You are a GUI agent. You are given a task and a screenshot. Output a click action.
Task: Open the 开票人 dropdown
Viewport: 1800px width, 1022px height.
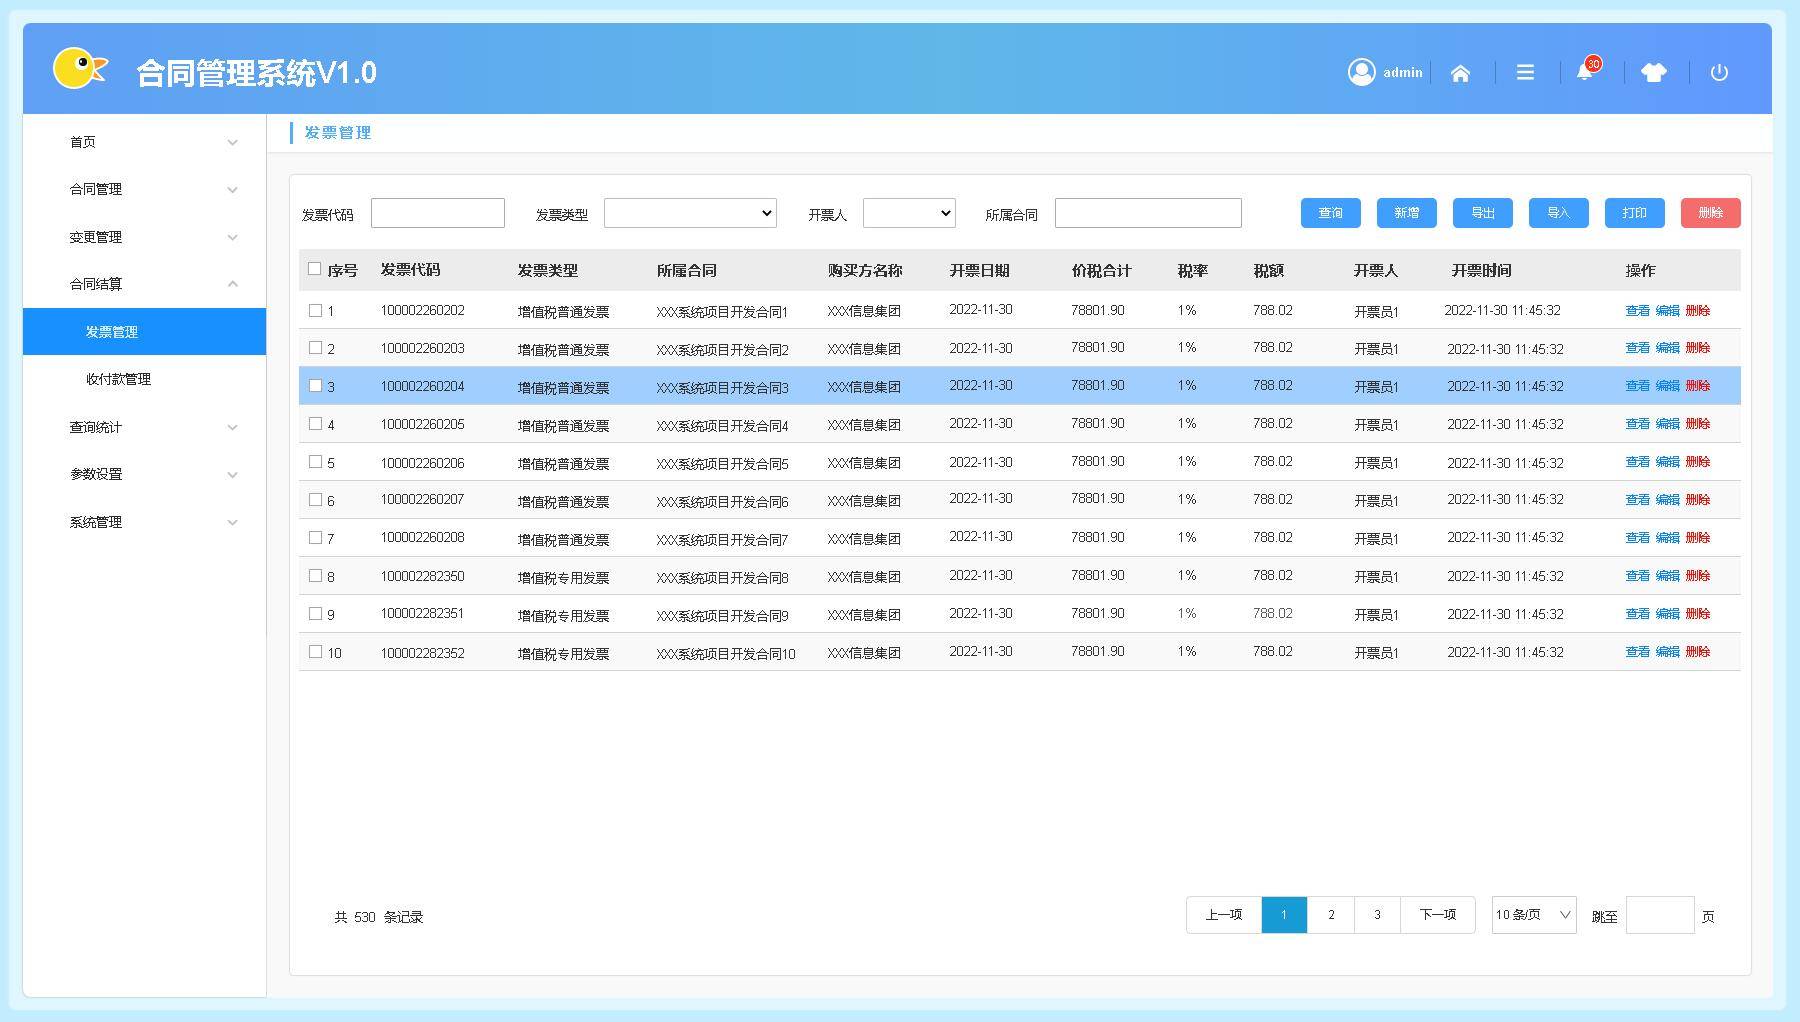pos(909,213)
